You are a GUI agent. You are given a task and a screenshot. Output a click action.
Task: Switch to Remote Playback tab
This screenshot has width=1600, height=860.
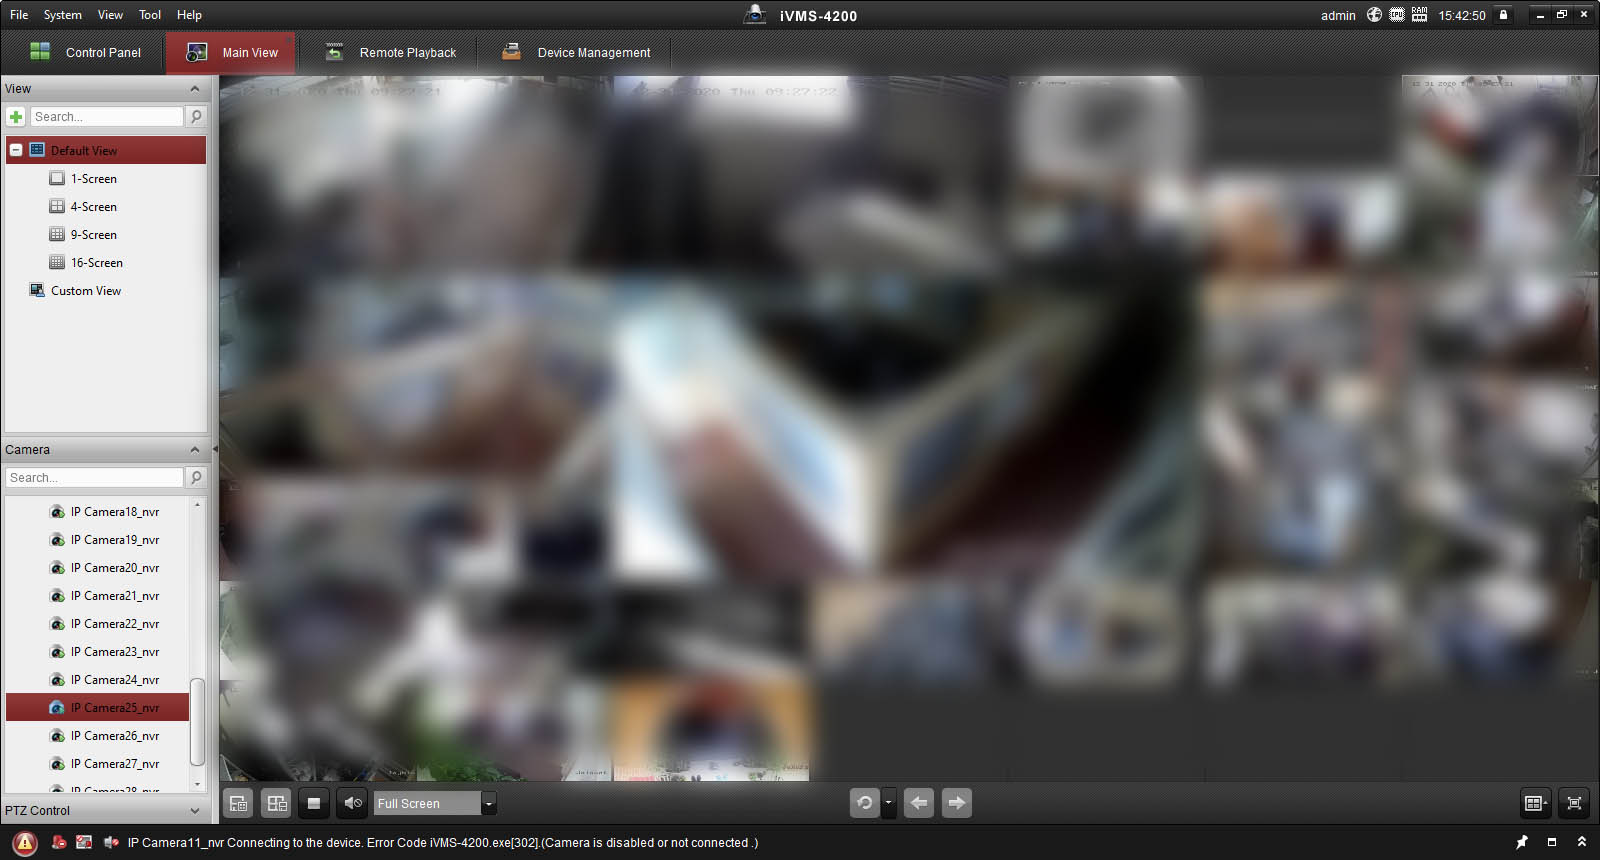point(389,53)
